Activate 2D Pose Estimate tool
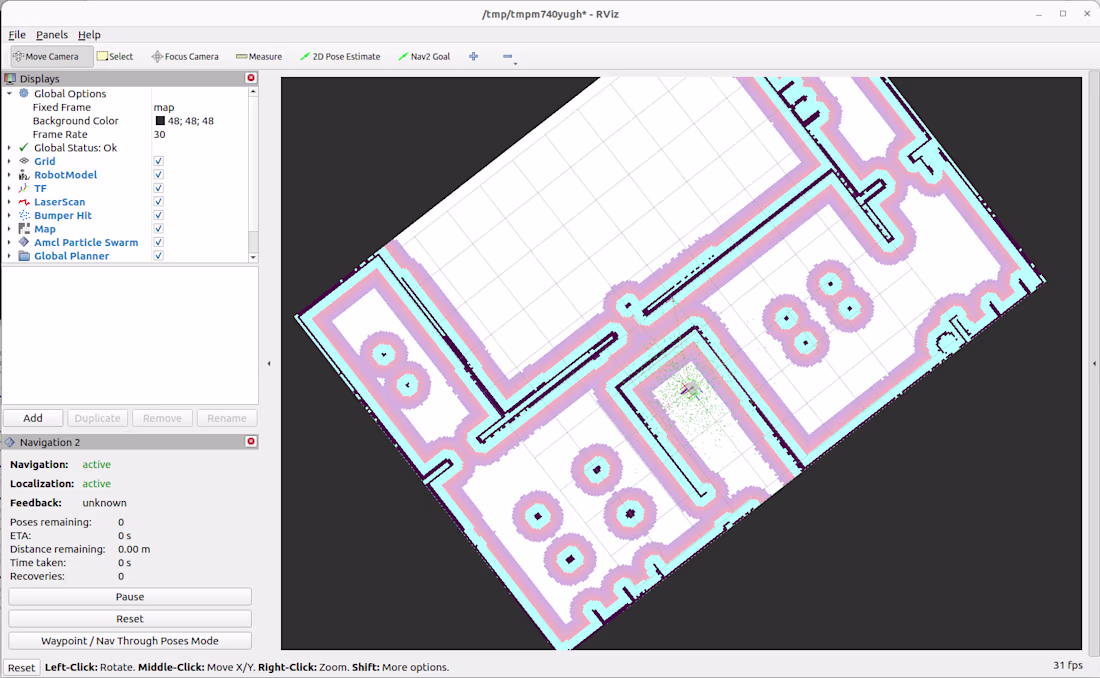The width and height of the screenshot is (1100, 678). [x=340, y=57]
